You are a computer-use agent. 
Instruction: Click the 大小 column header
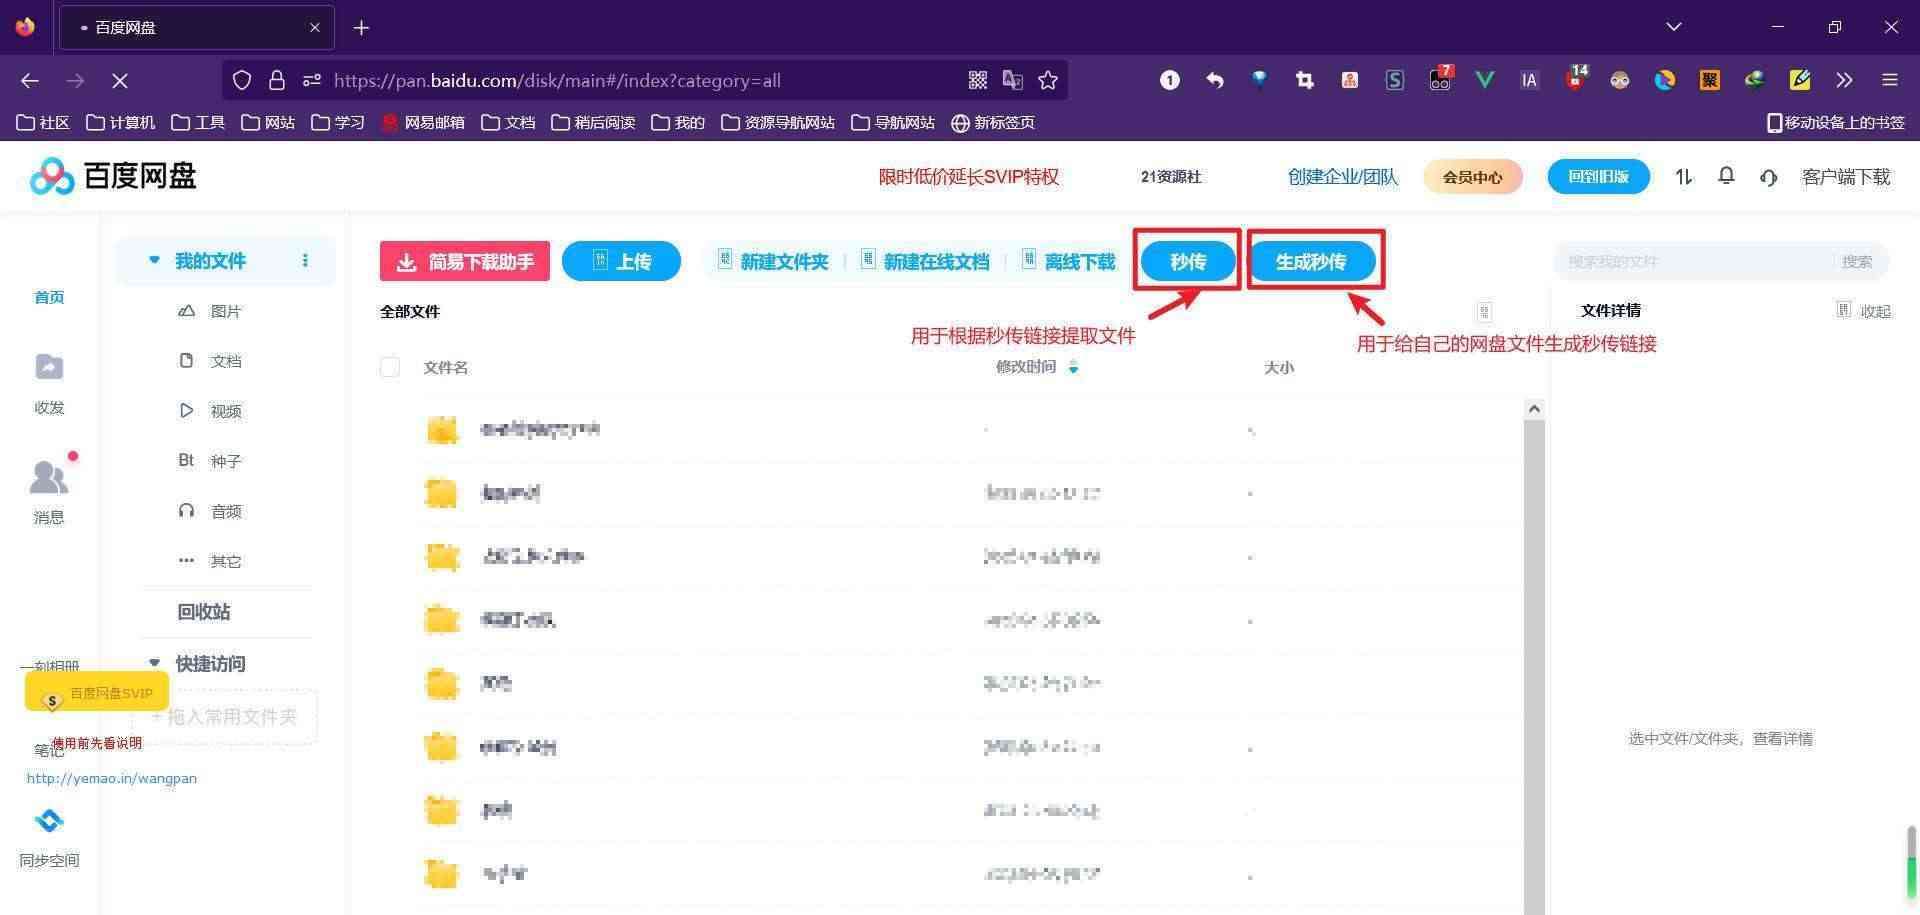click(1279, 367)
